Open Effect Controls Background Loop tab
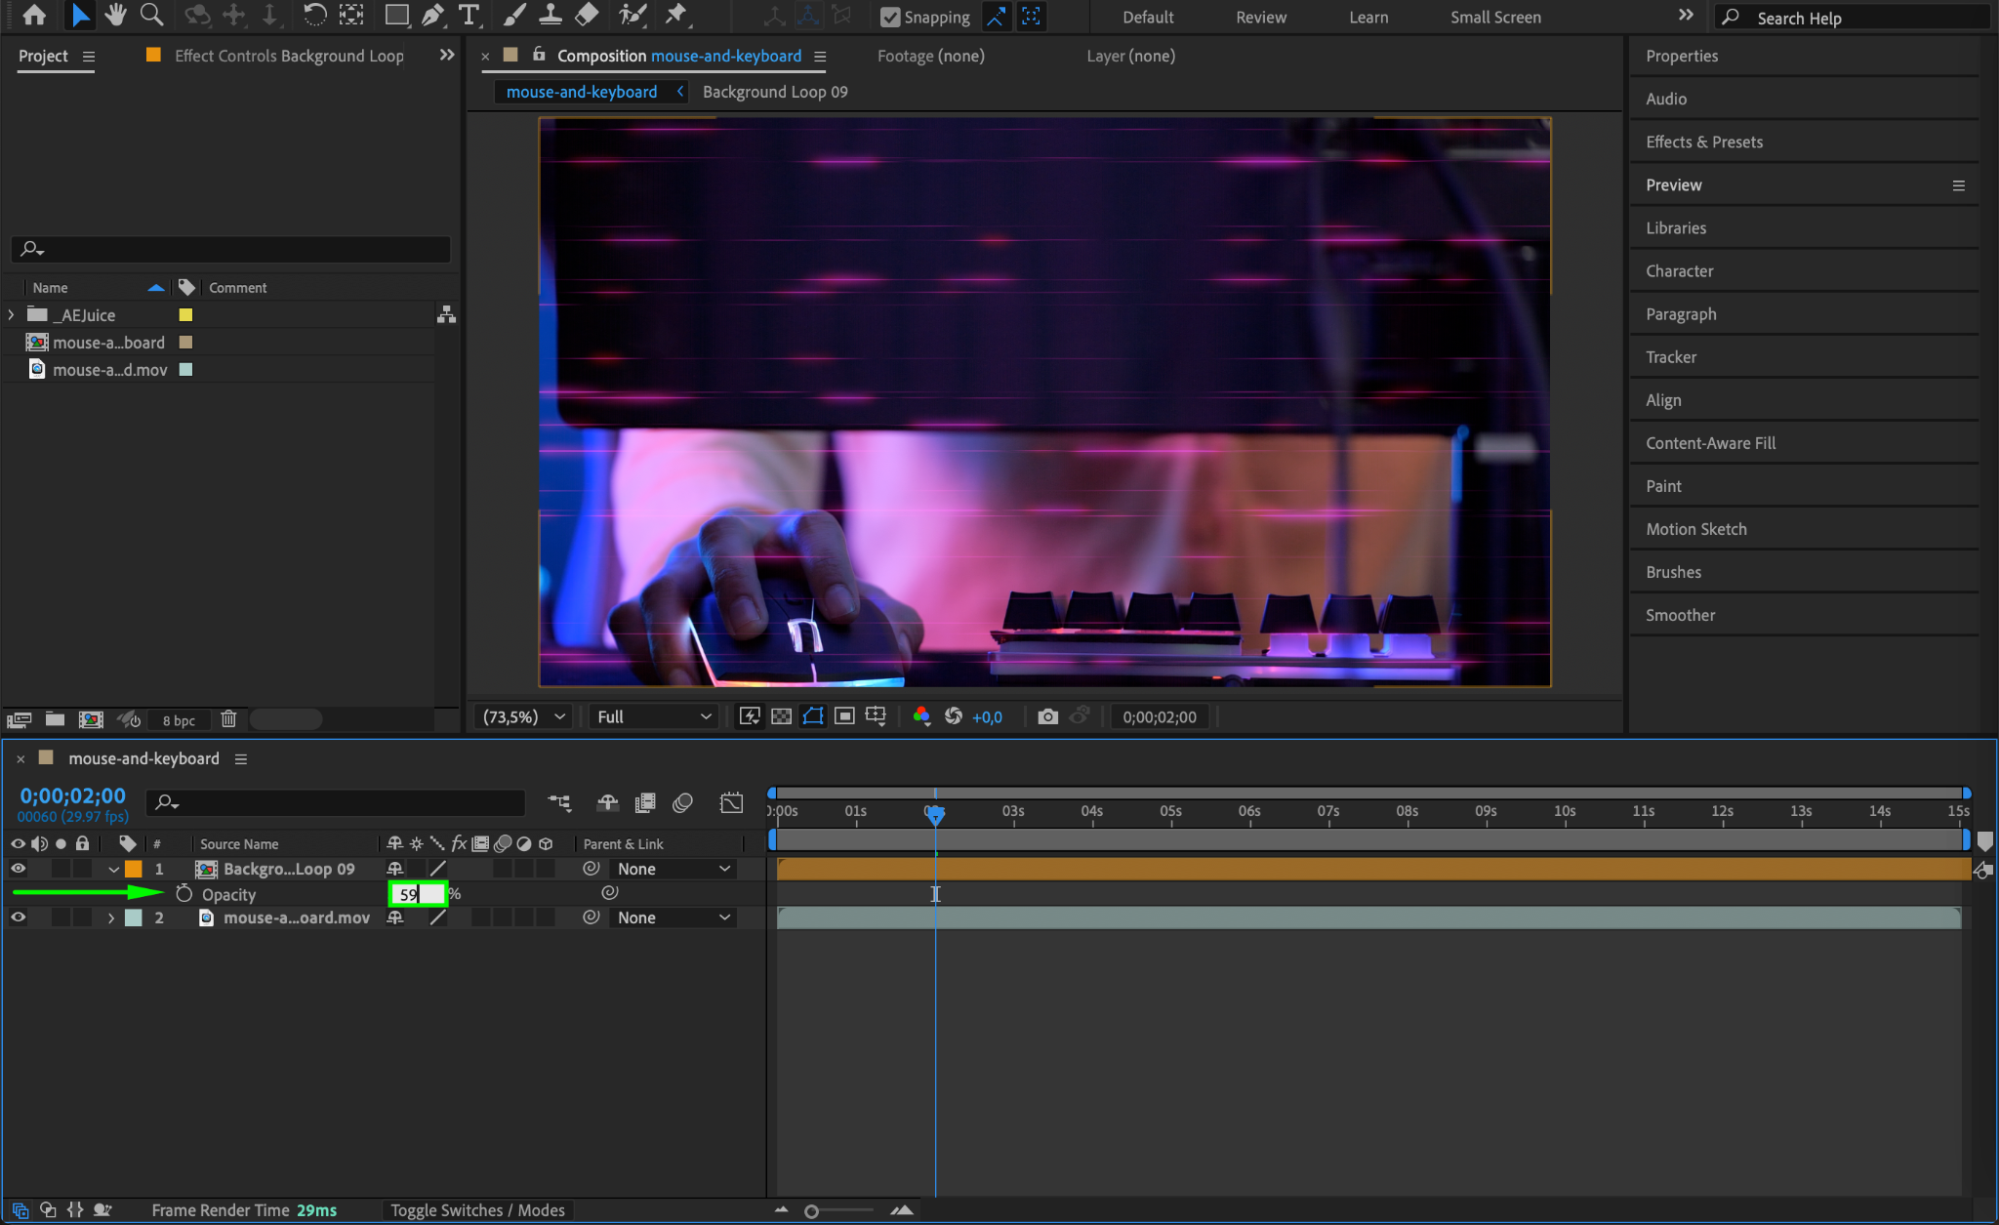 point(289,56)
